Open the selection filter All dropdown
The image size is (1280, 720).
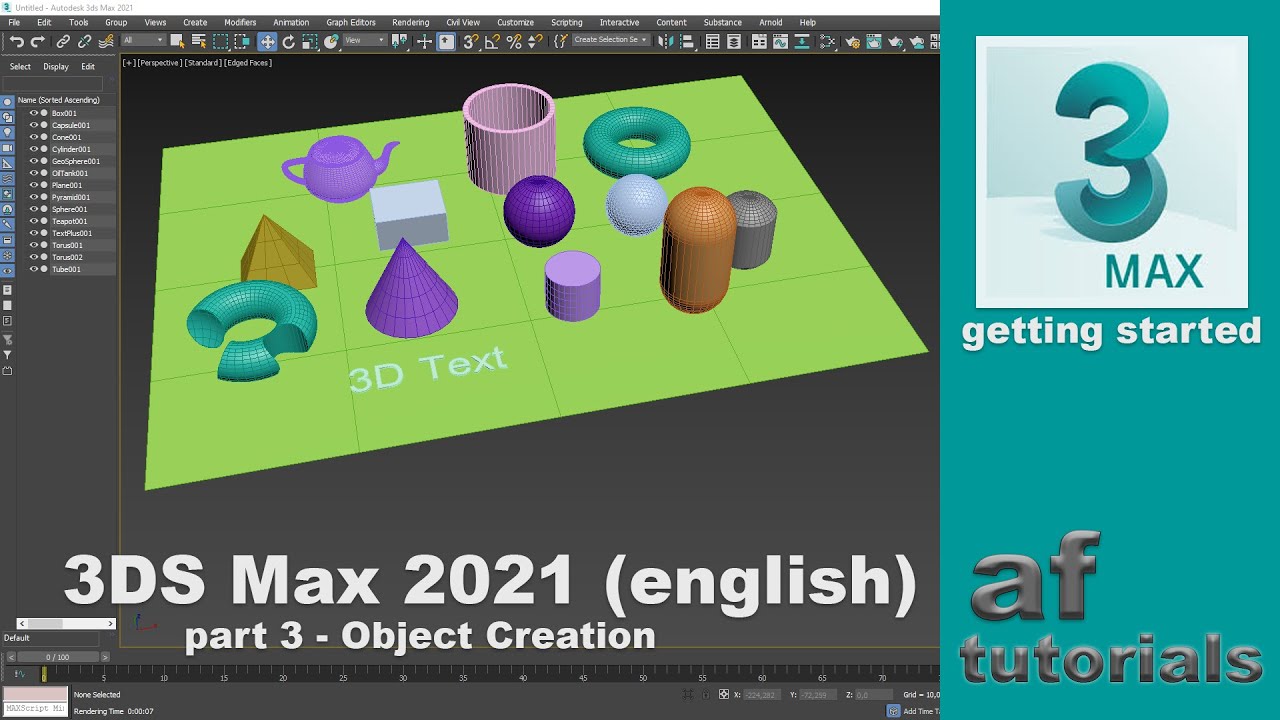tap(144, 40)
